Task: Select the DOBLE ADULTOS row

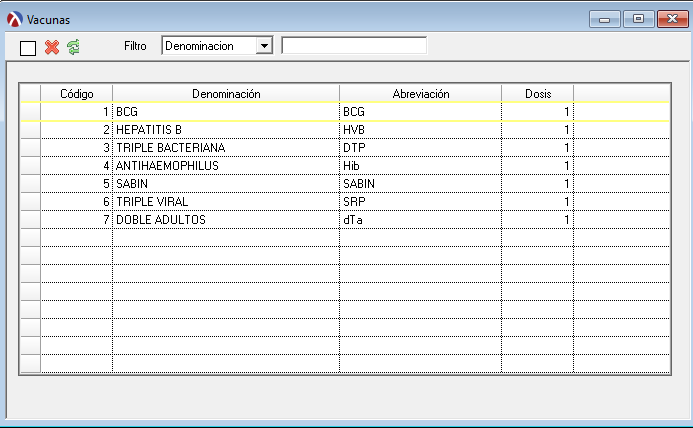Action: (x=226, y=220)
